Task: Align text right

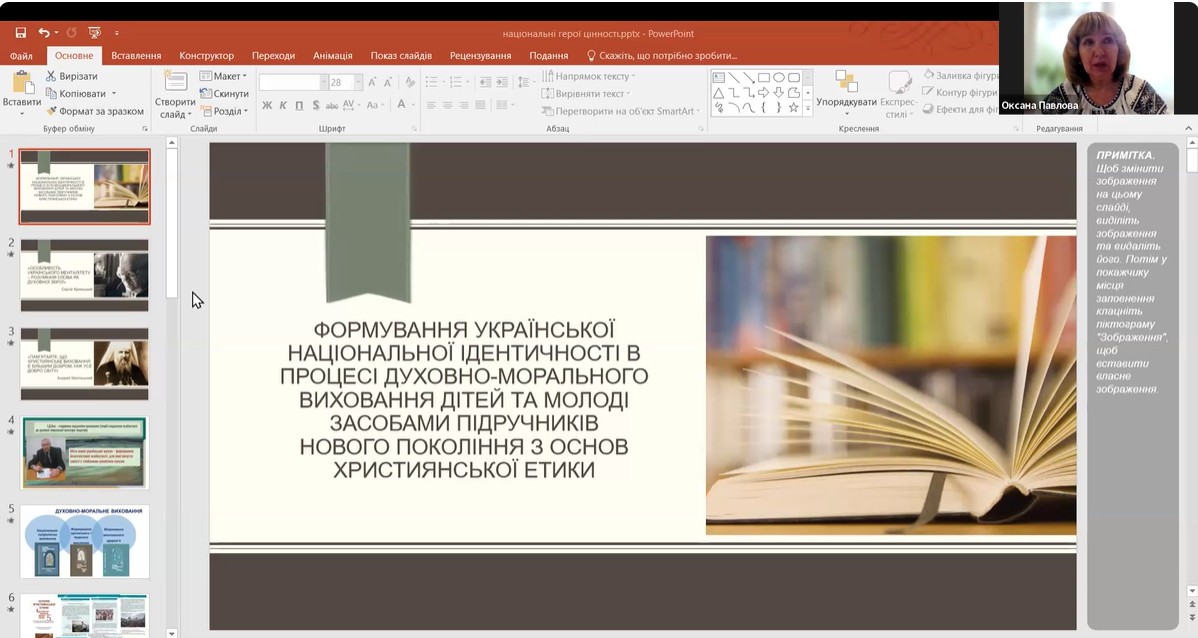Action: (x=464, y=105)
